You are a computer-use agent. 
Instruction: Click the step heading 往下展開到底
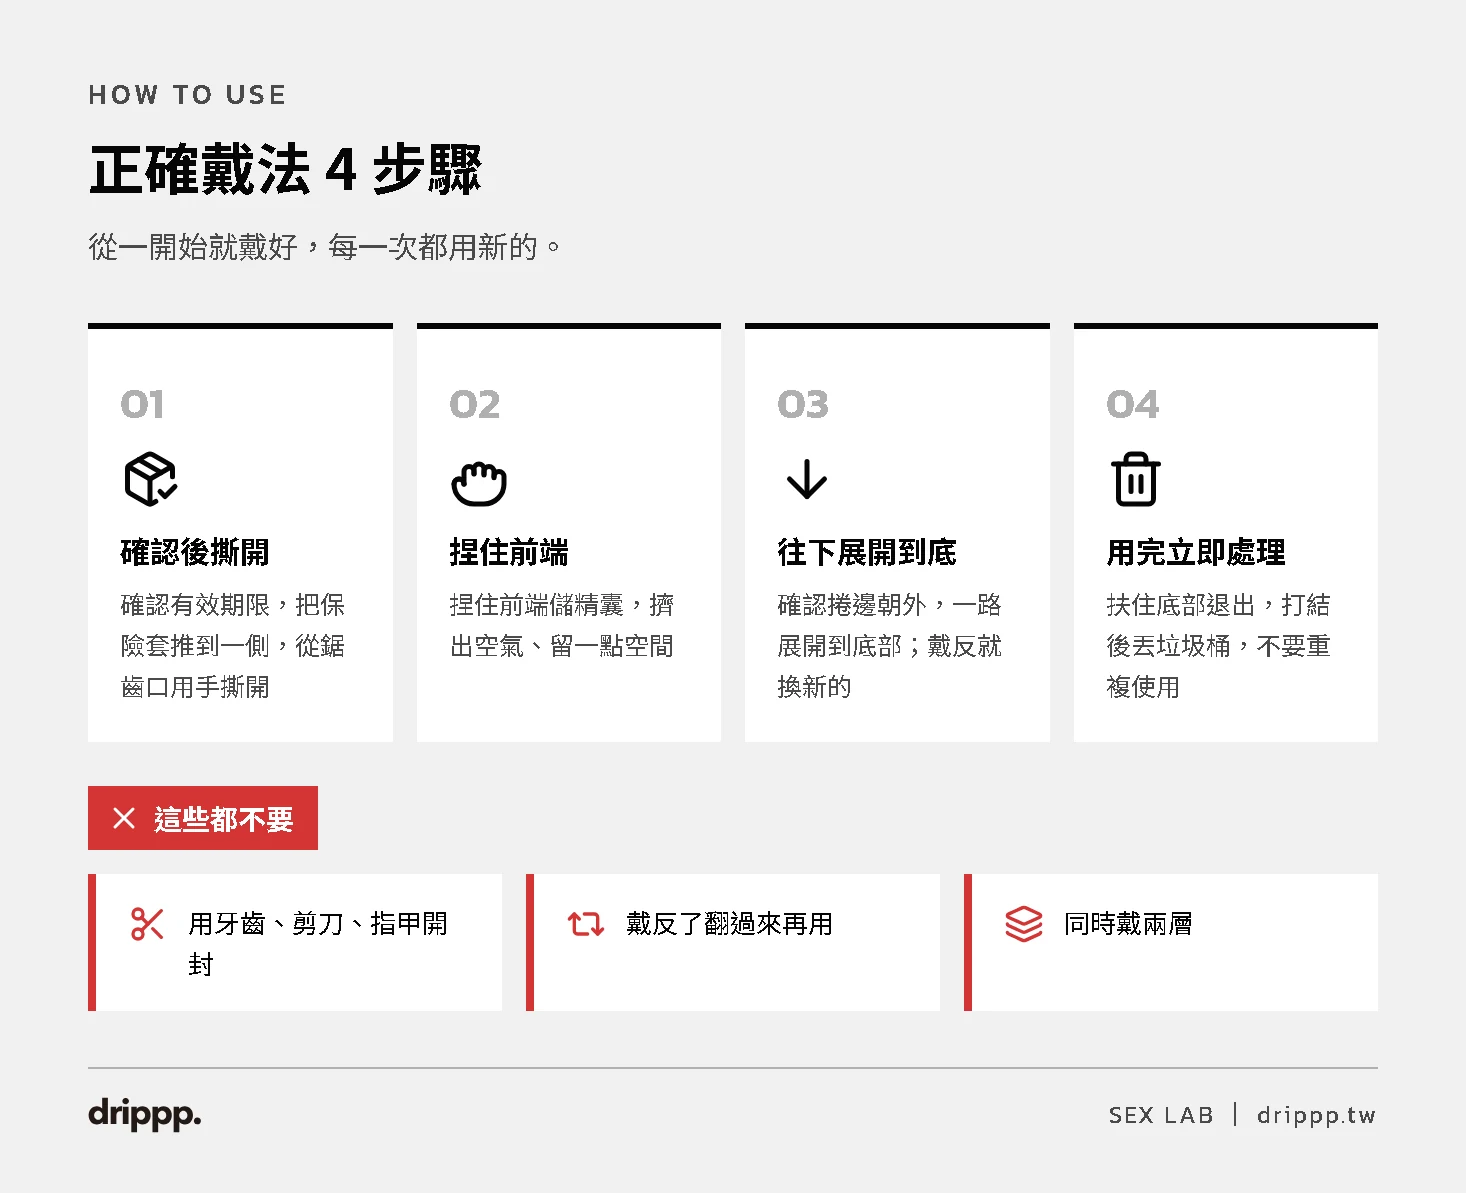pyautogui.click(x=867, y=552)
